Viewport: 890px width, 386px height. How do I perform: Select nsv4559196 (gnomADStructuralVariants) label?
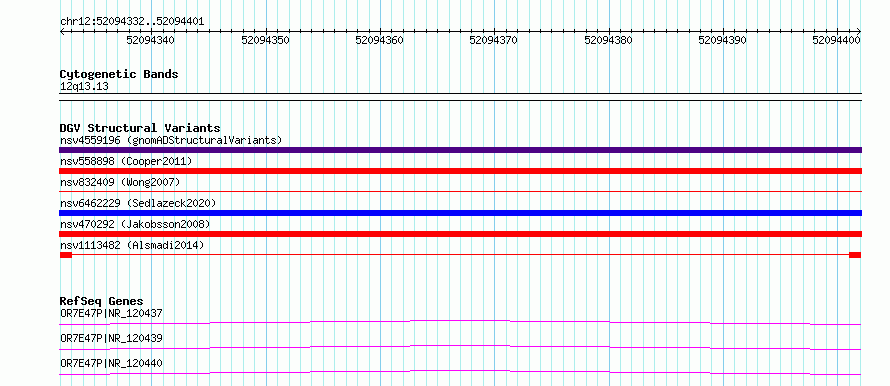click(171, 140)
